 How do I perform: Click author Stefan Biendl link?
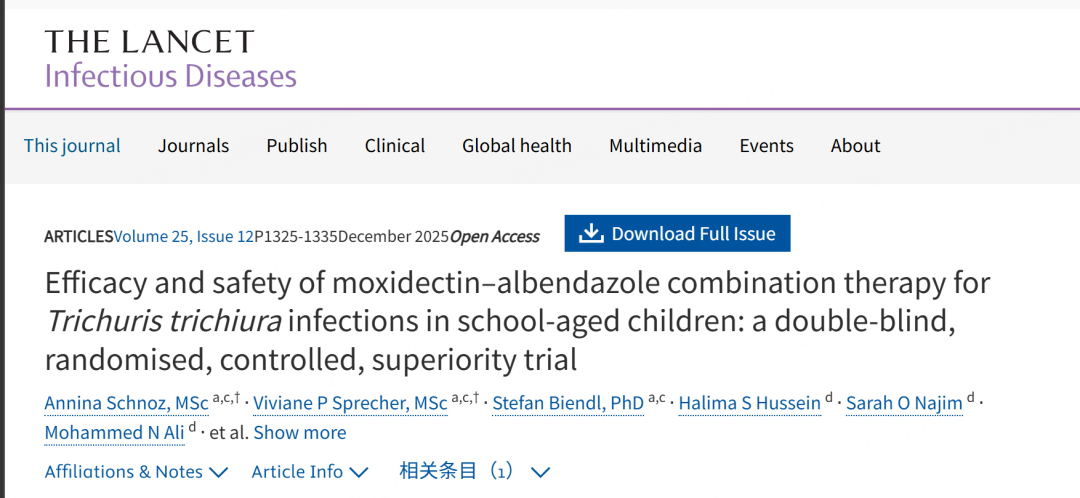point(567,403)
